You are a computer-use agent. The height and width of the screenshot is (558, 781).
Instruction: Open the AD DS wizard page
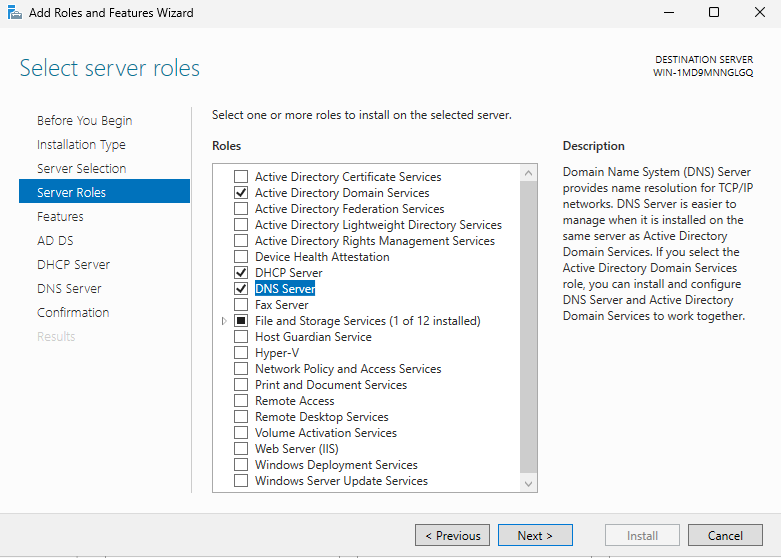pos(55,241)
